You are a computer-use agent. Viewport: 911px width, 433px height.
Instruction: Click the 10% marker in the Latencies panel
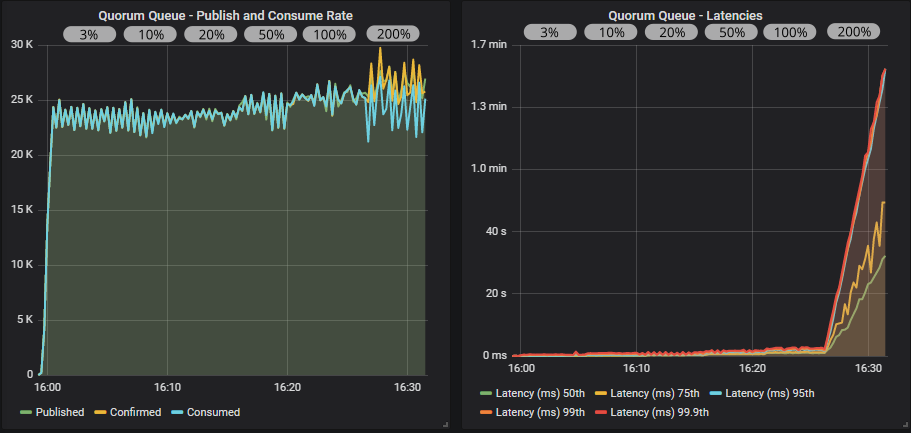tap(610, 32)
